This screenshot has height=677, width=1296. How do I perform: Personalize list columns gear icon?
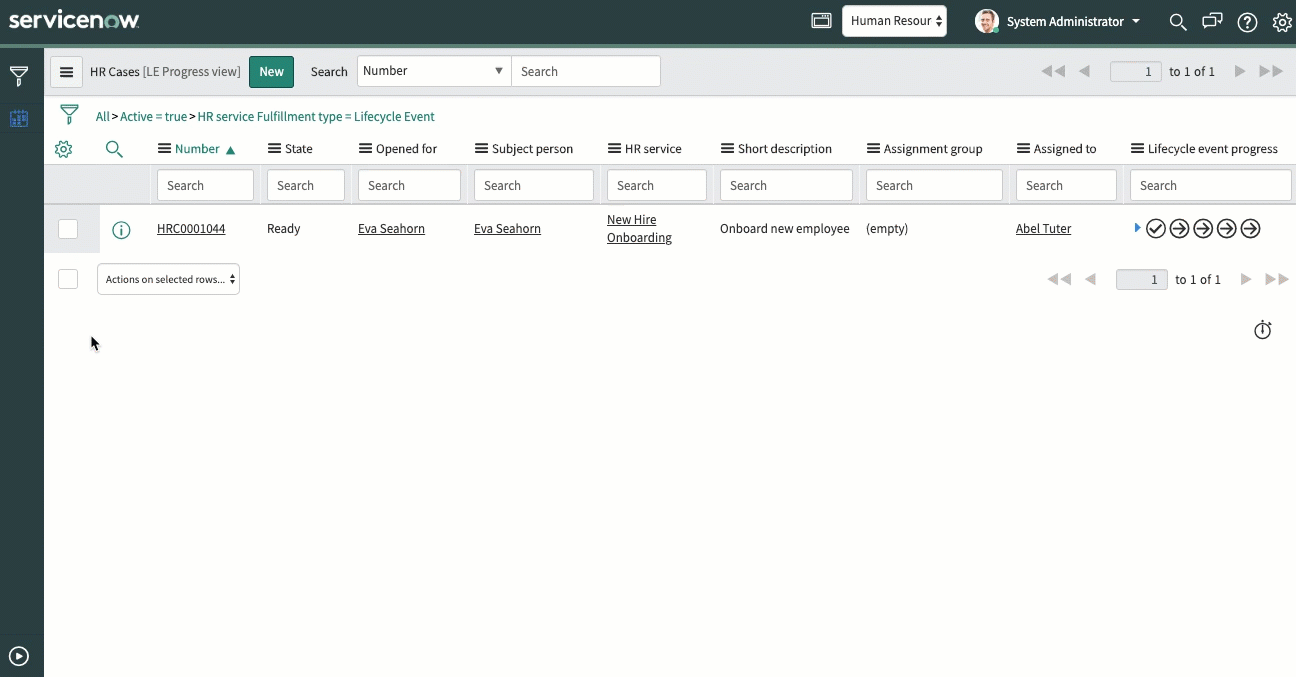64,149
